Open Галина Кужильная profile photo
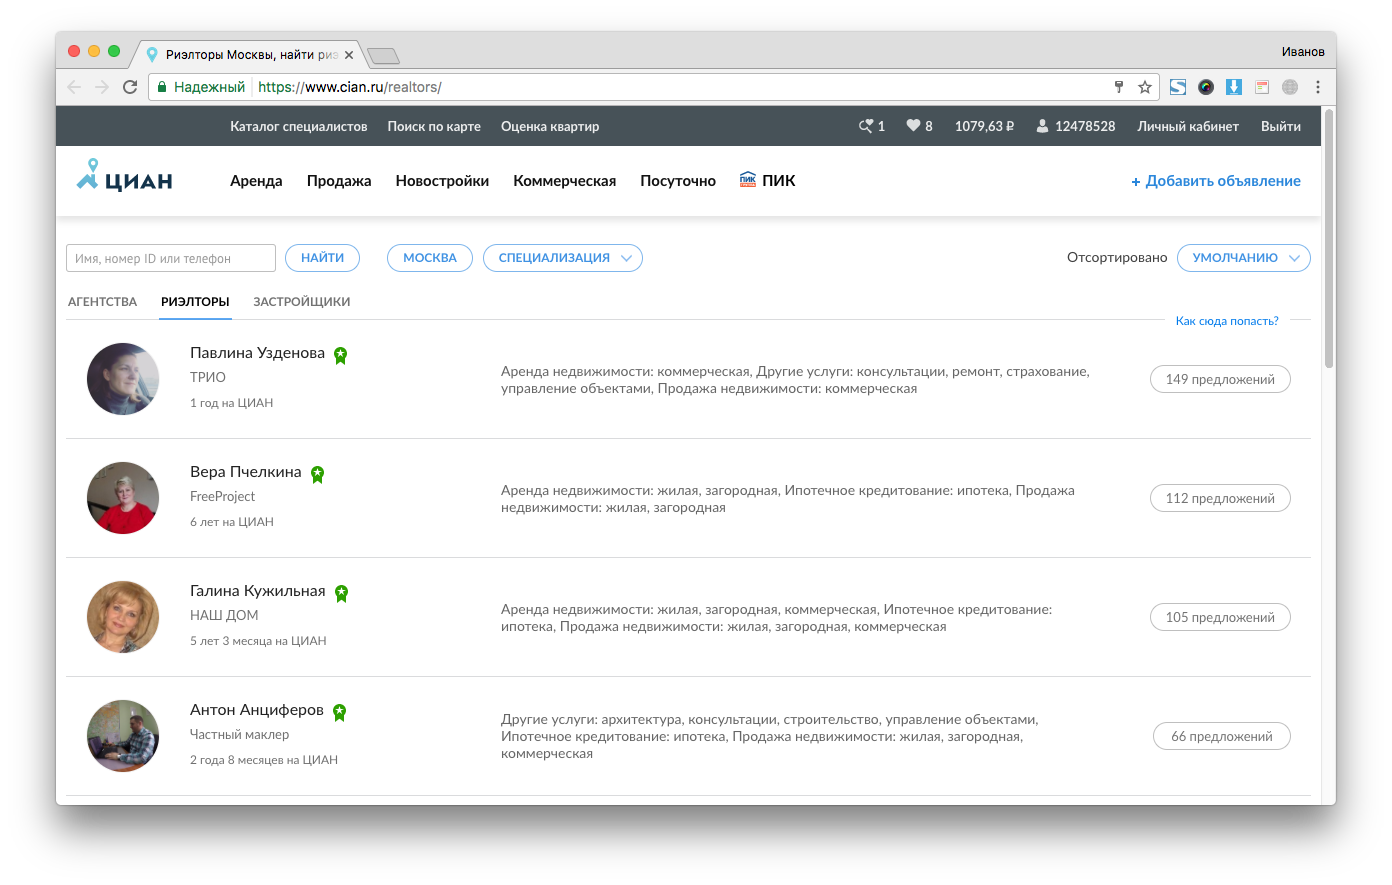 pos(123,617)
